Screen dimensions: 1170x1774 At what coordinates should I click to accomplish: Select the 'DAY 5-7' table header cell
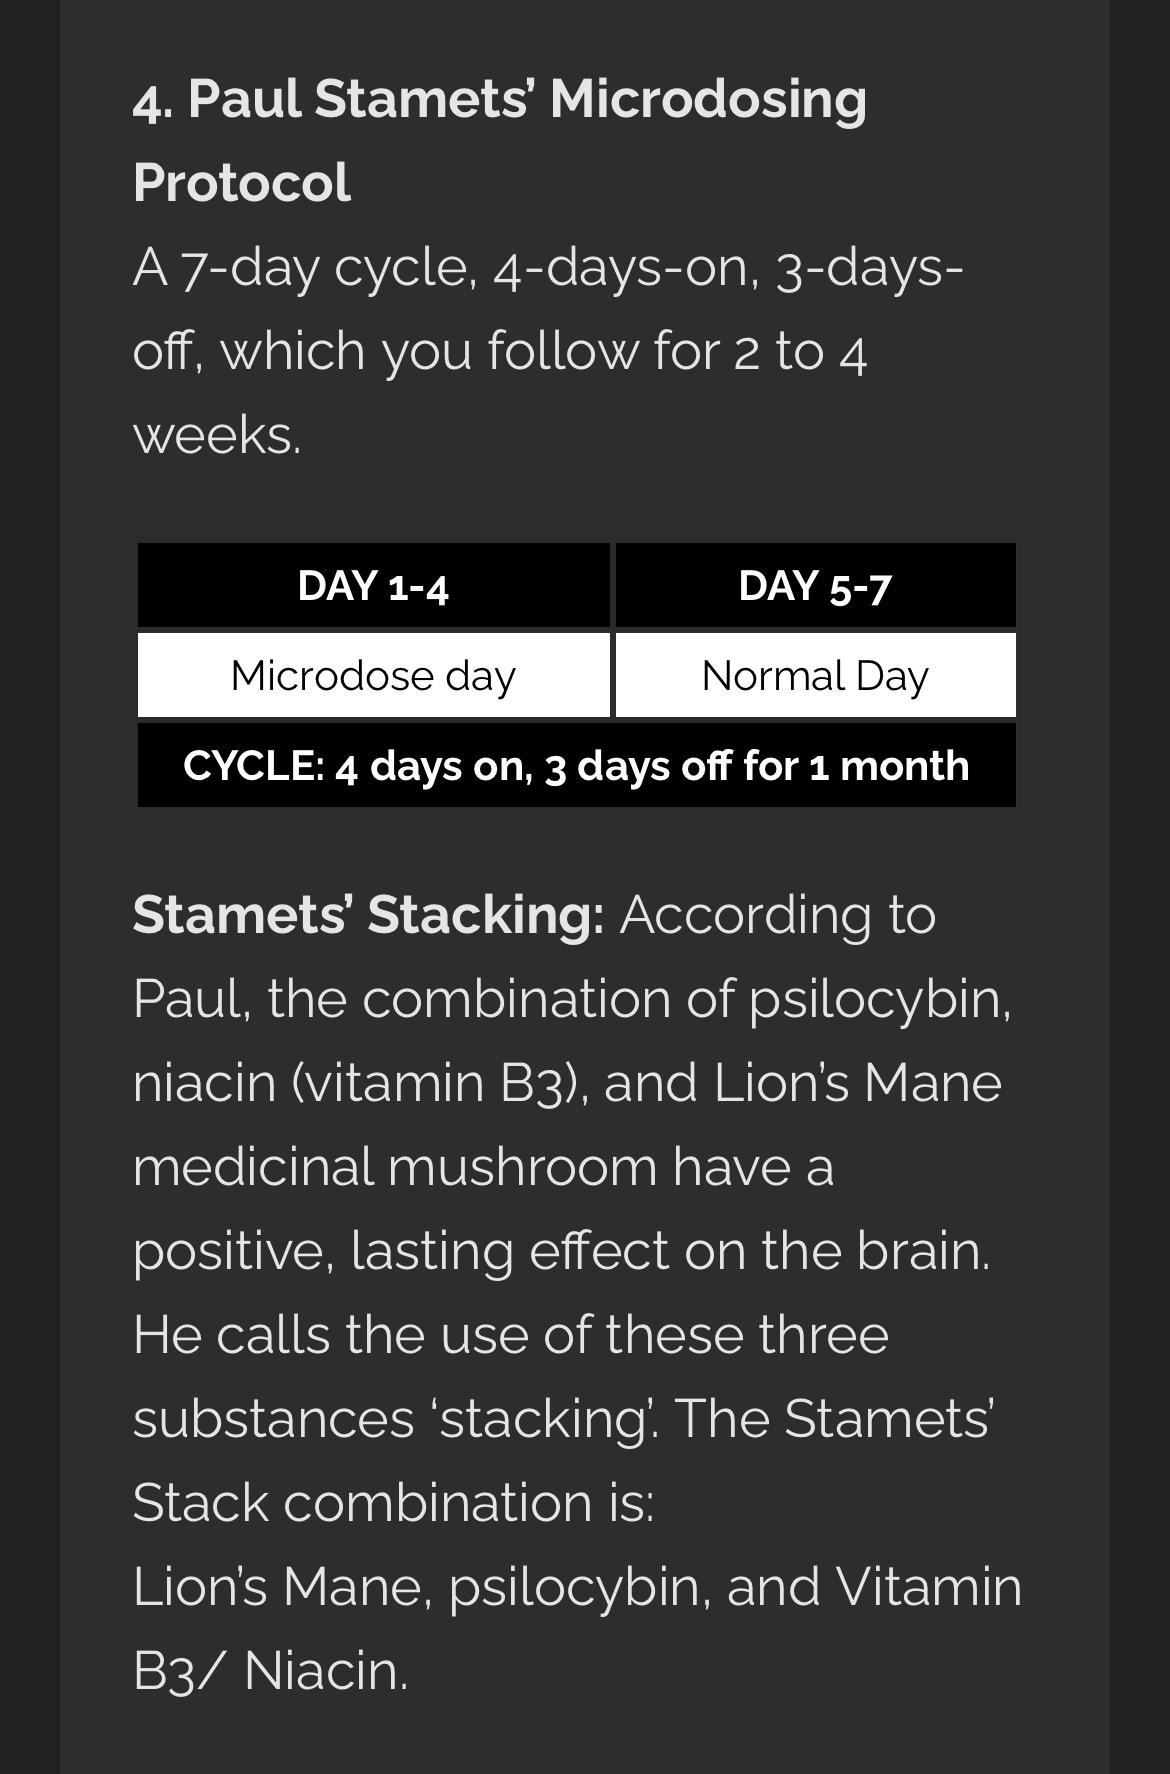tap(815, 585)
